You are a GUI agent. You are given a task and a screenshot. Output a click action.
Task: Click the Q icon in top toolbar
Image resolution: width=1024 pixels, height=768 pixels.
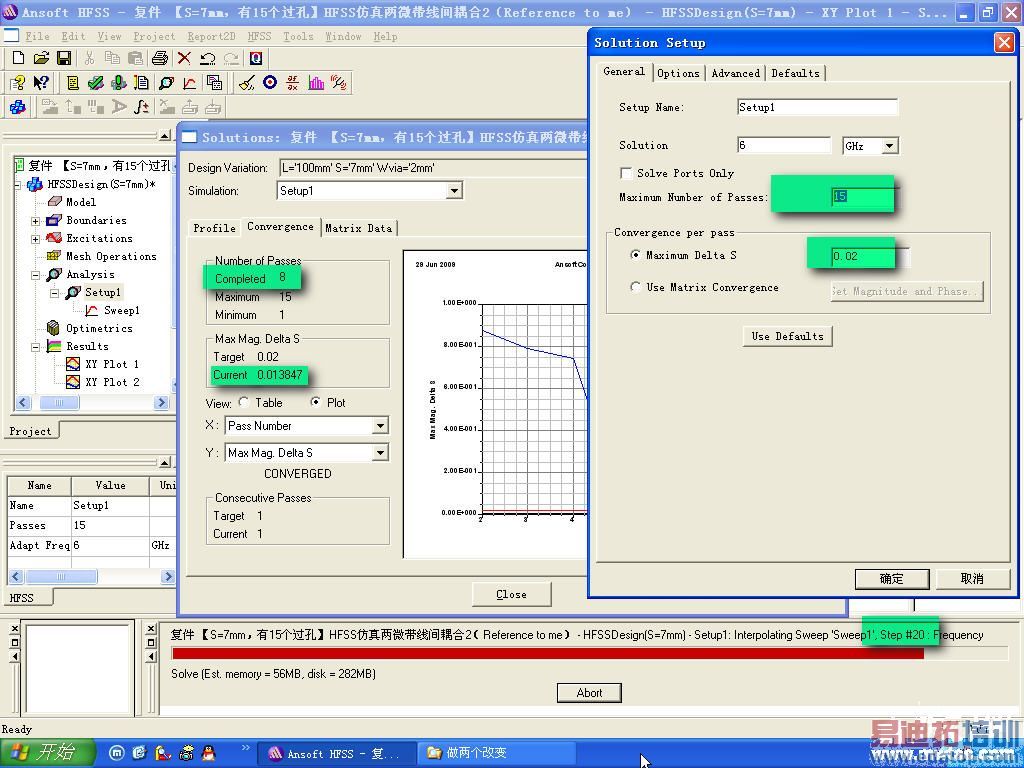coord(256,58)
